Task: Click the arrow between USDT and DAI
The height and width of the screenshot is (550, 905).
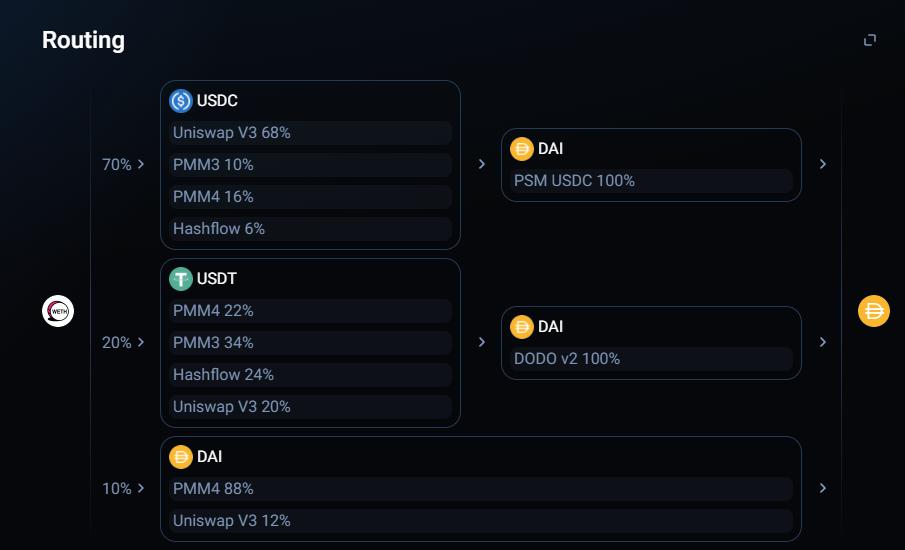Action: (x=482, y=342)
